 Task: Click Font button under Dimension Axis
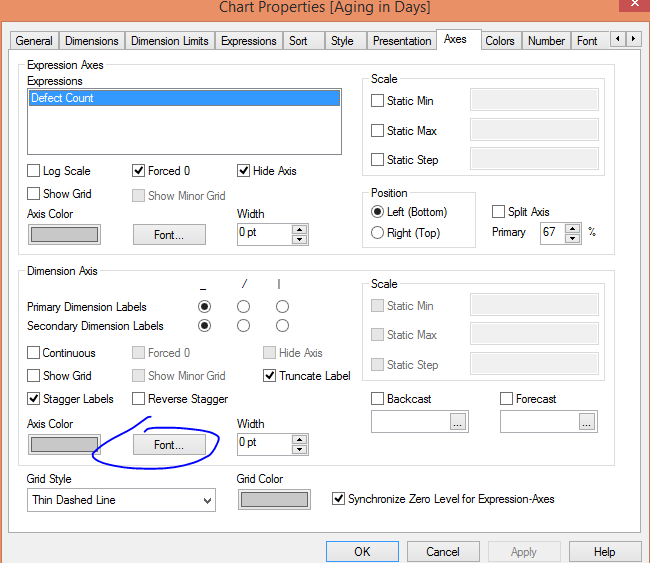coord(169,444)
